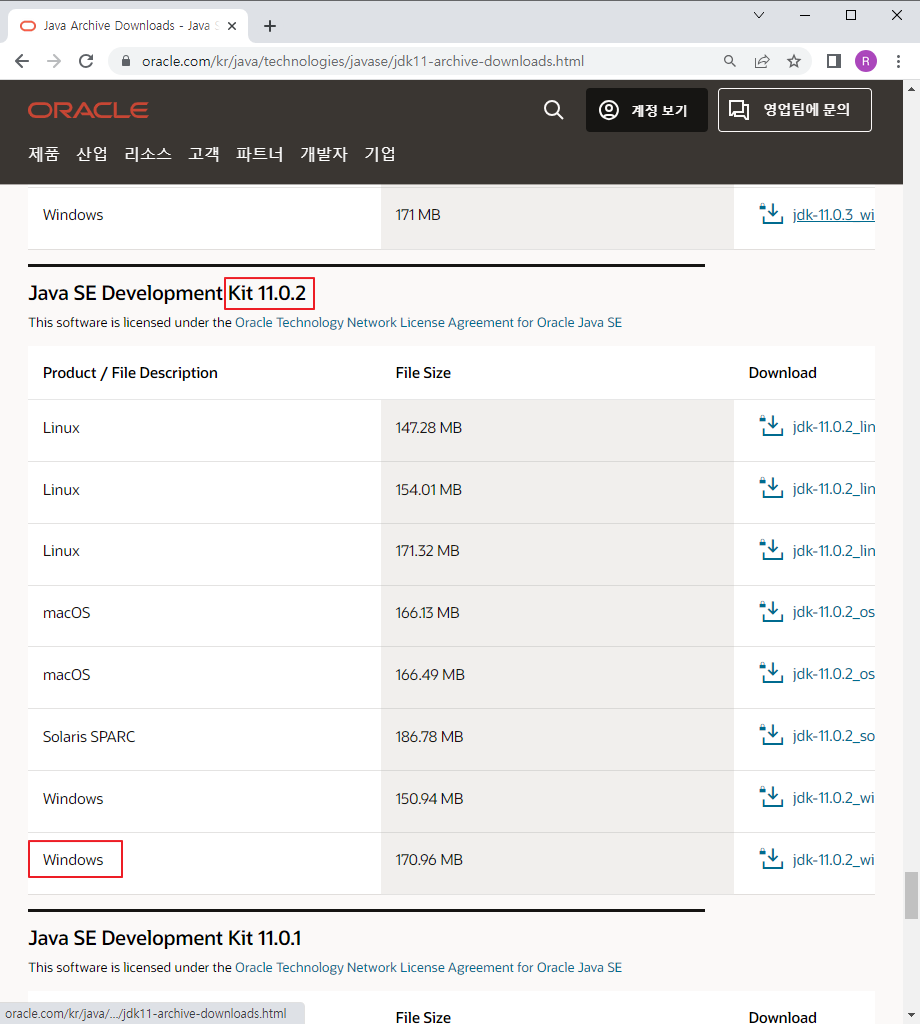Click the 계정 보기 account button
Screen dimensions: 920x1024
coord(646,110)
